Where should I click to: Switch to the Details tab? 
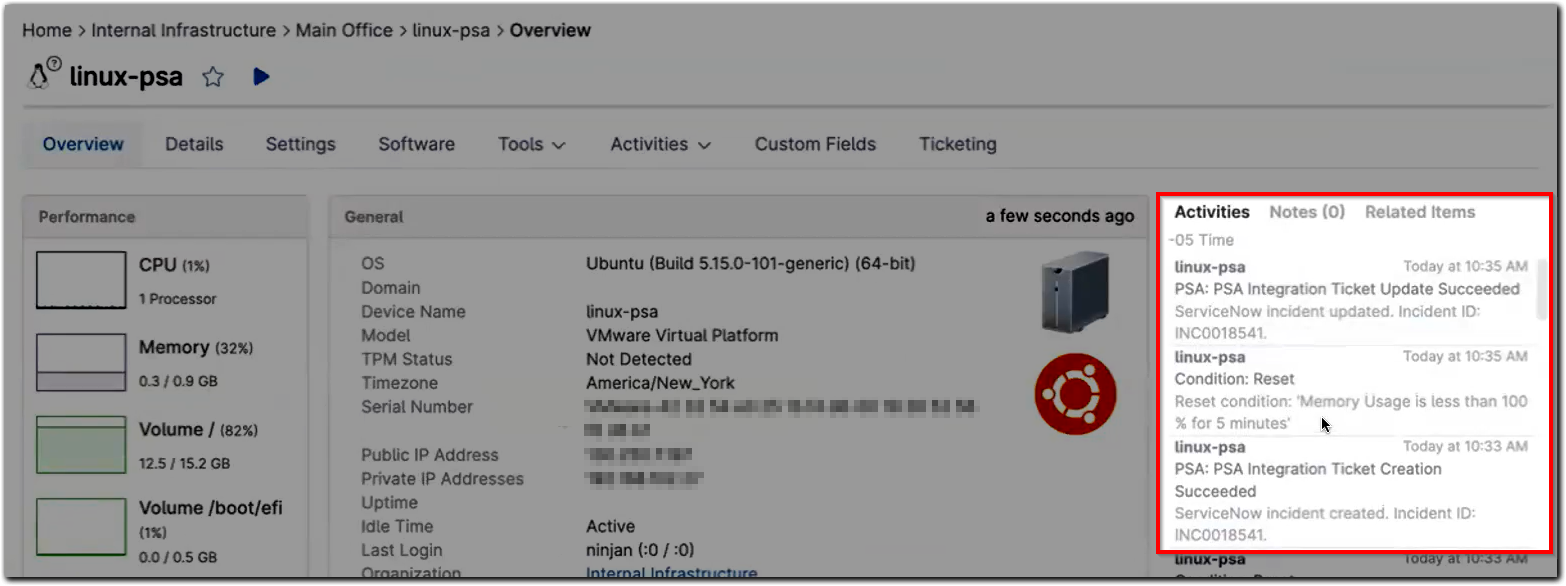coord(194,144)
